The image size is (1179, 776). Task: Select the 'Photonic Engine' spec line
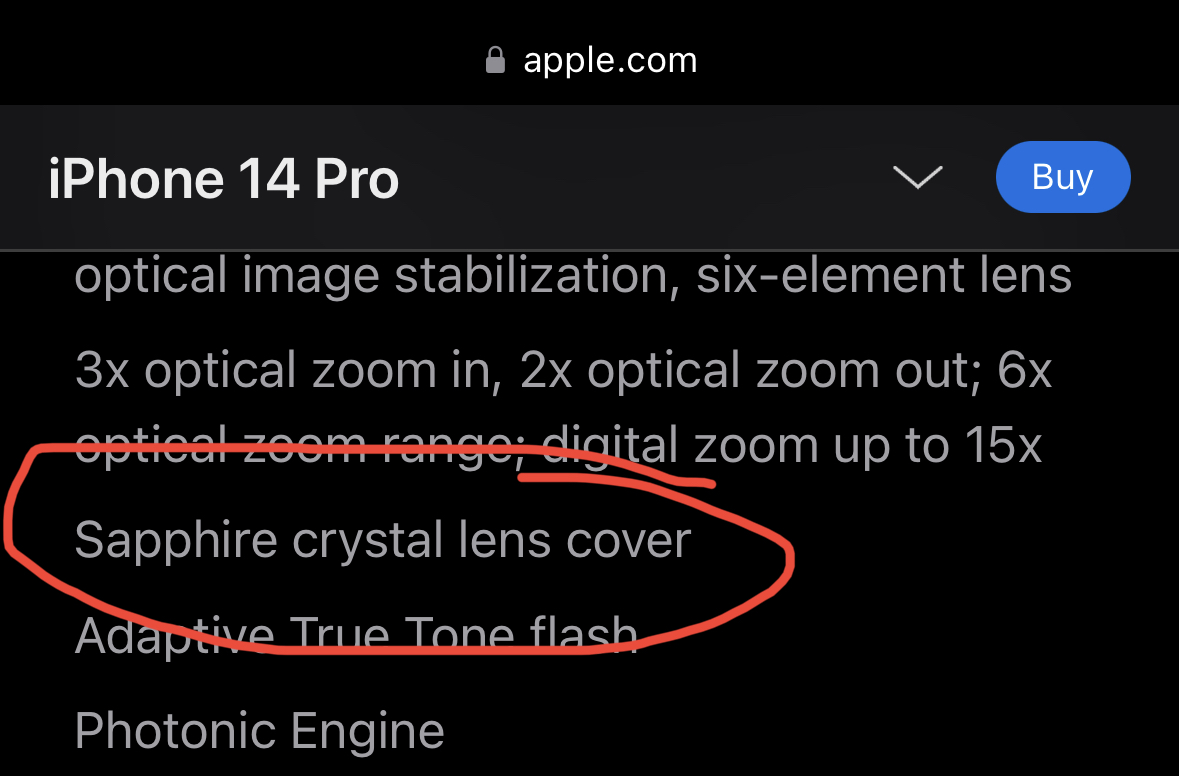[x=259, y=731]
